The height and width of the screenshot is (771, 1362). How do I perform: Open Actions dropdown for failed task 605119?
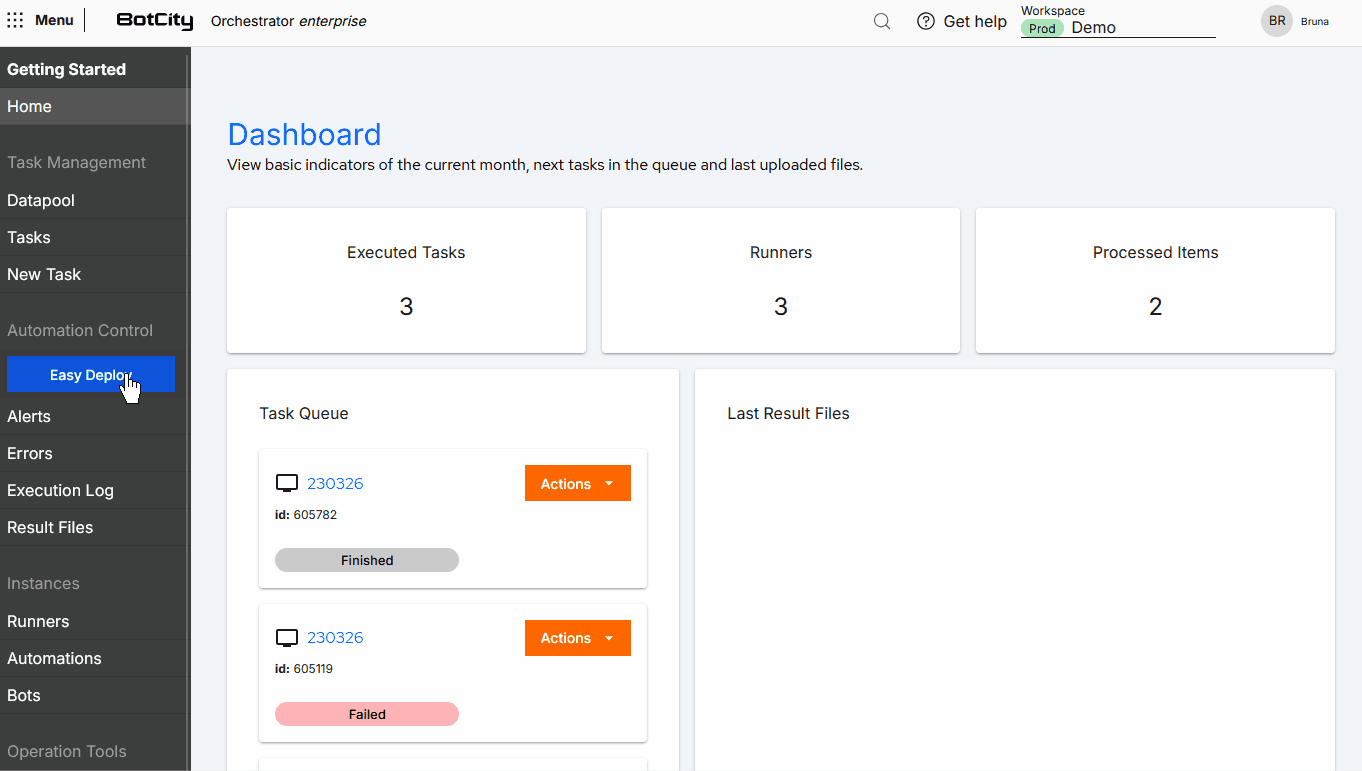pos(577,637)
